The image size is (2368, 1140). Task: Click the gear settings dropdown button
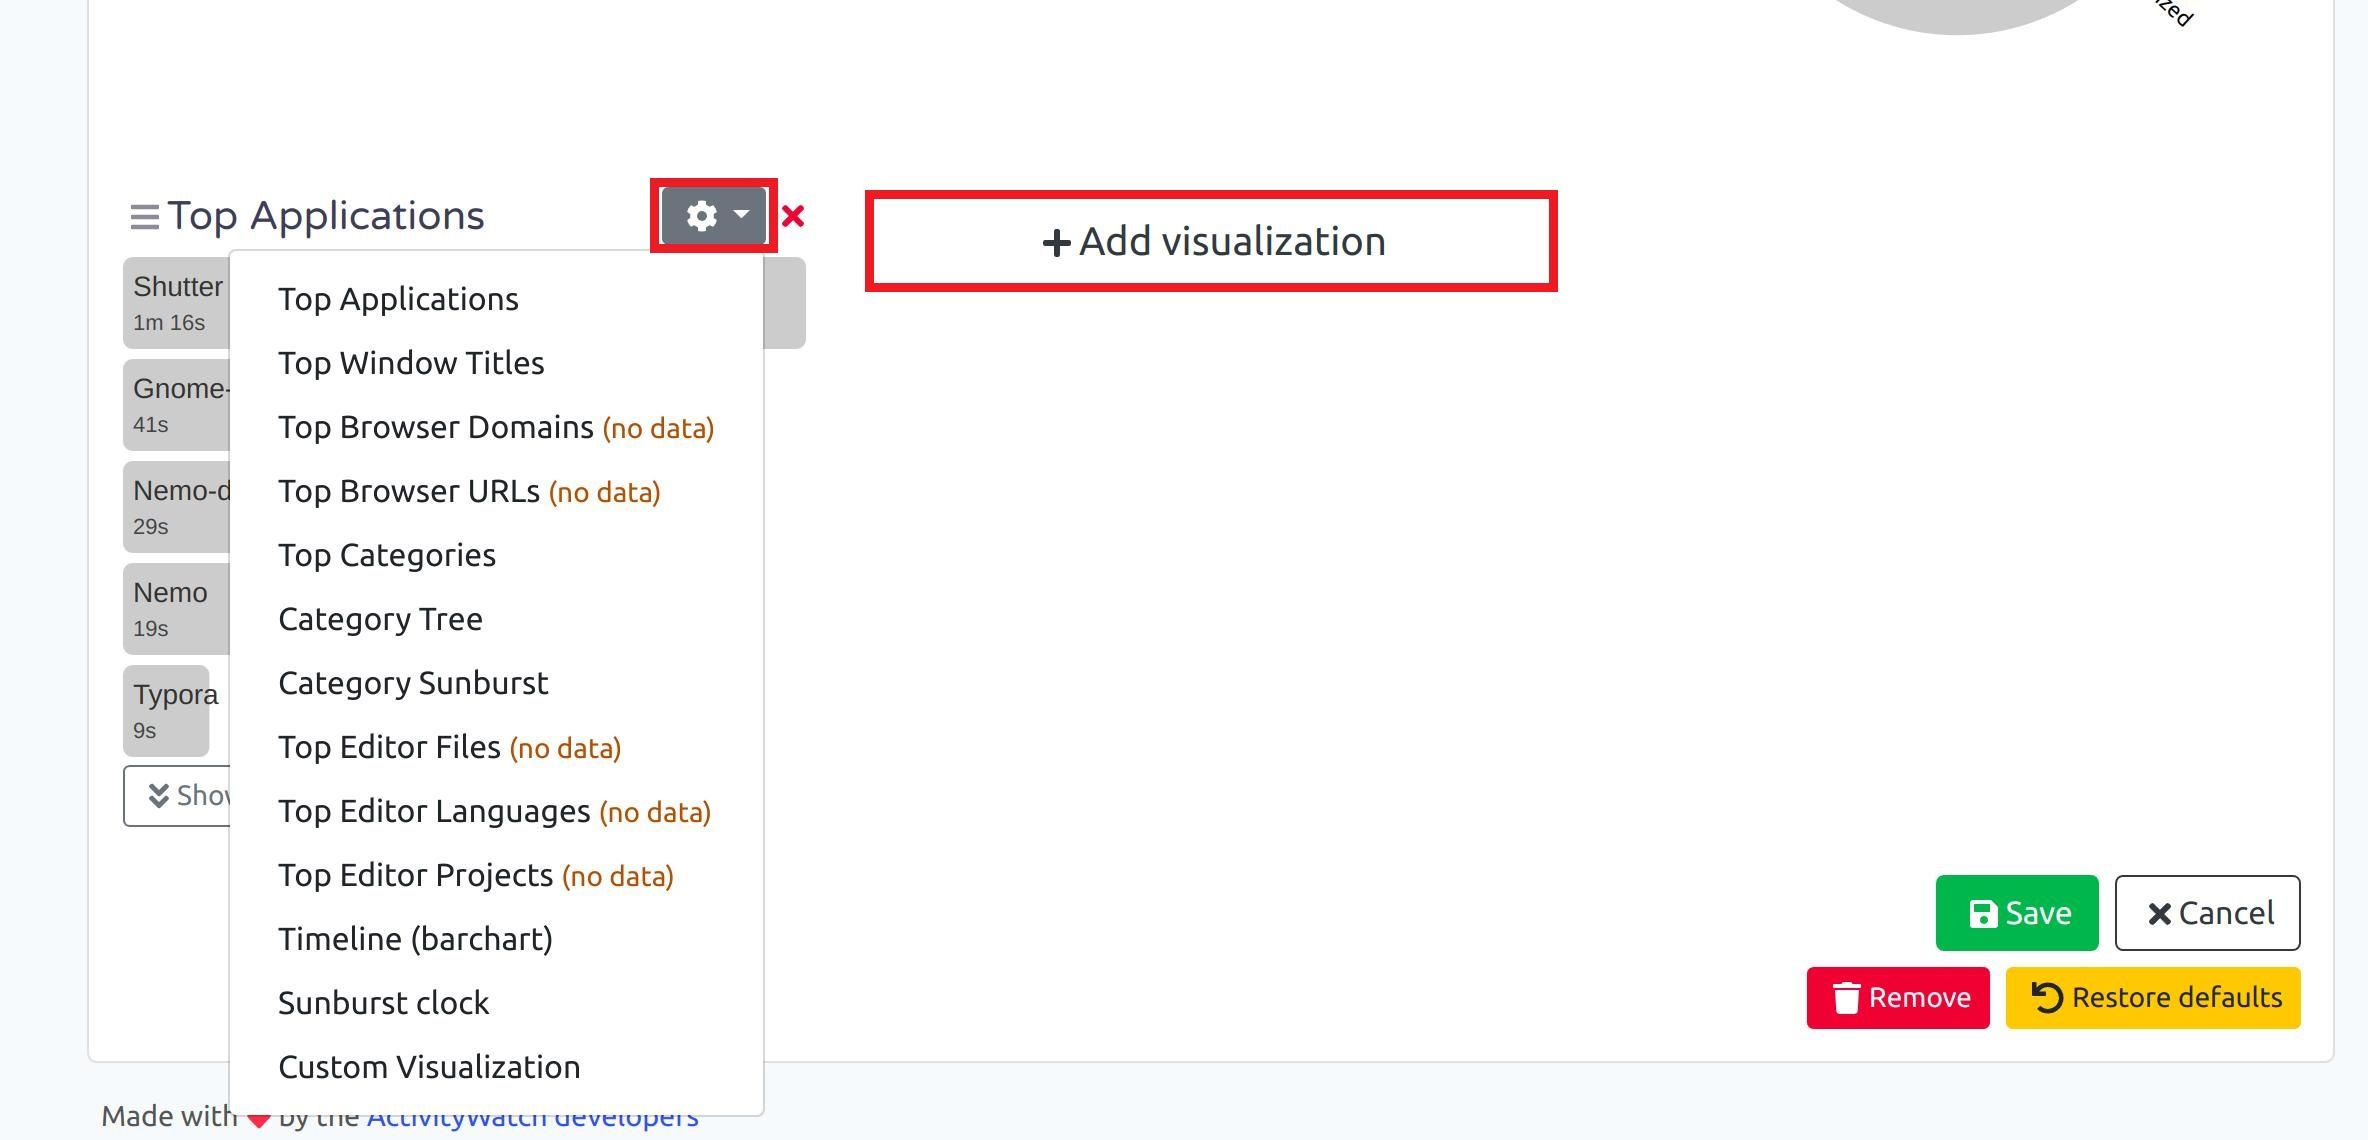[714, 216]
